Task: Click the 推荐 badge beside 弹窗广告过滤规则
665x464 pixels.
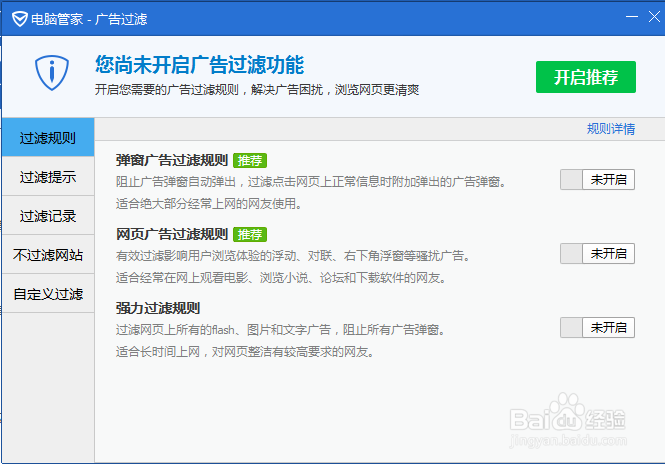Action: [x=250, y=160]
